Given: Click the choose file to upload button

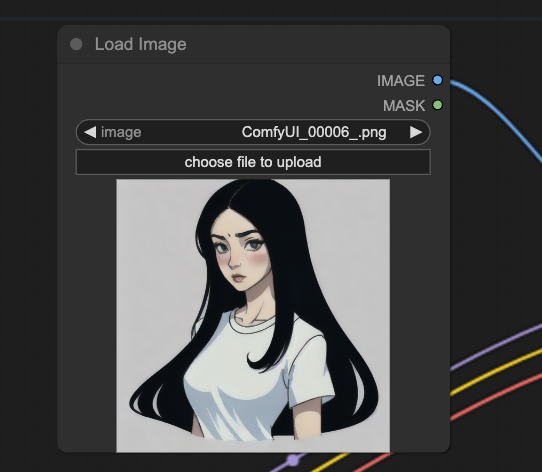Looking at the screenshot, I should coord(253,162).
